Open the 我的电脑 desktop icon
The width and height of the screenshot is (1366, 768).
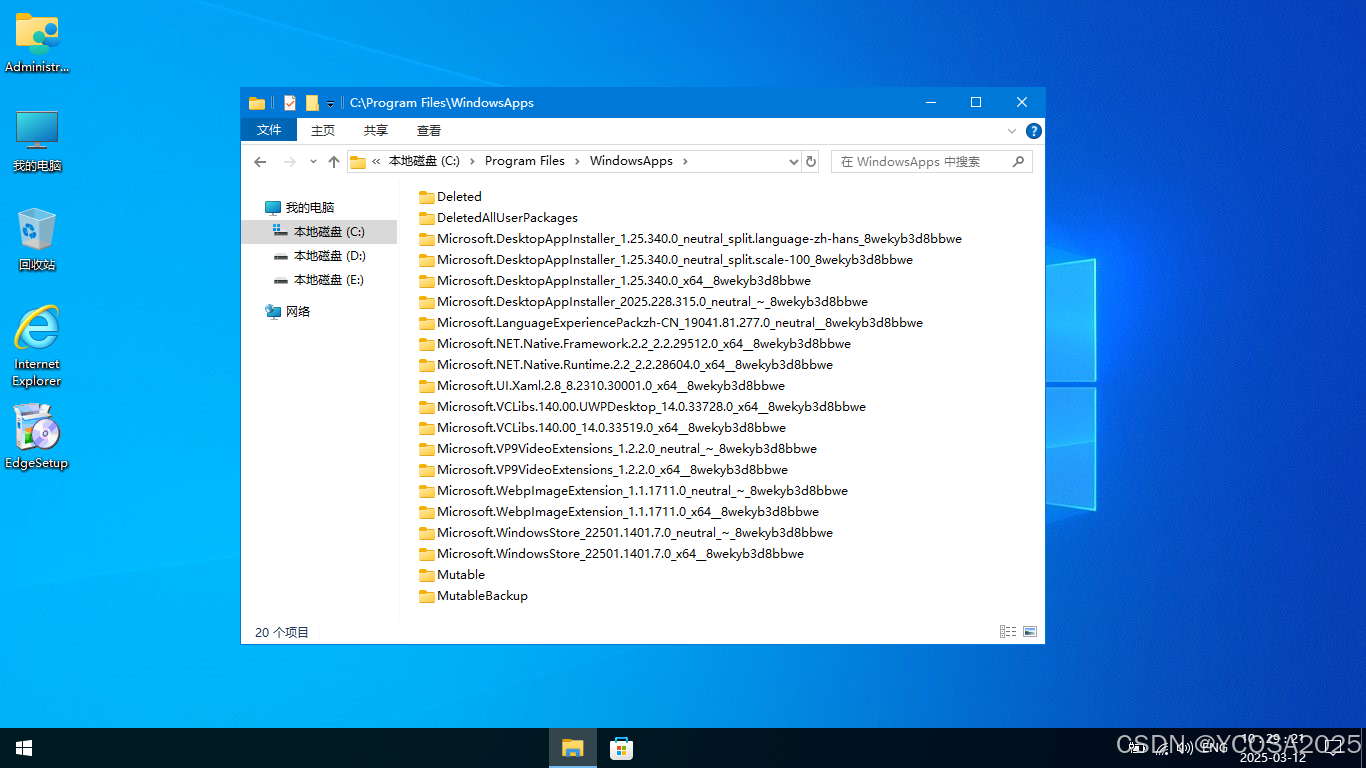point(37,141)
